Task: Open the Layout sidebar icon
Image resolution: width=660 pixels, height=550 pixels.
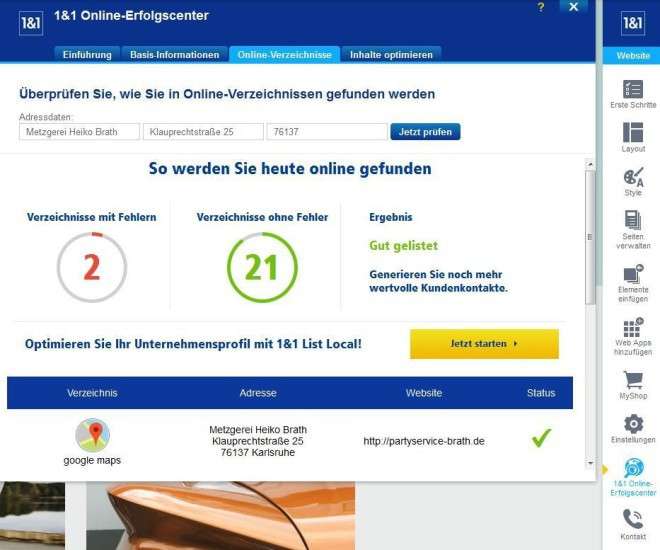Action: click(633, 133)
